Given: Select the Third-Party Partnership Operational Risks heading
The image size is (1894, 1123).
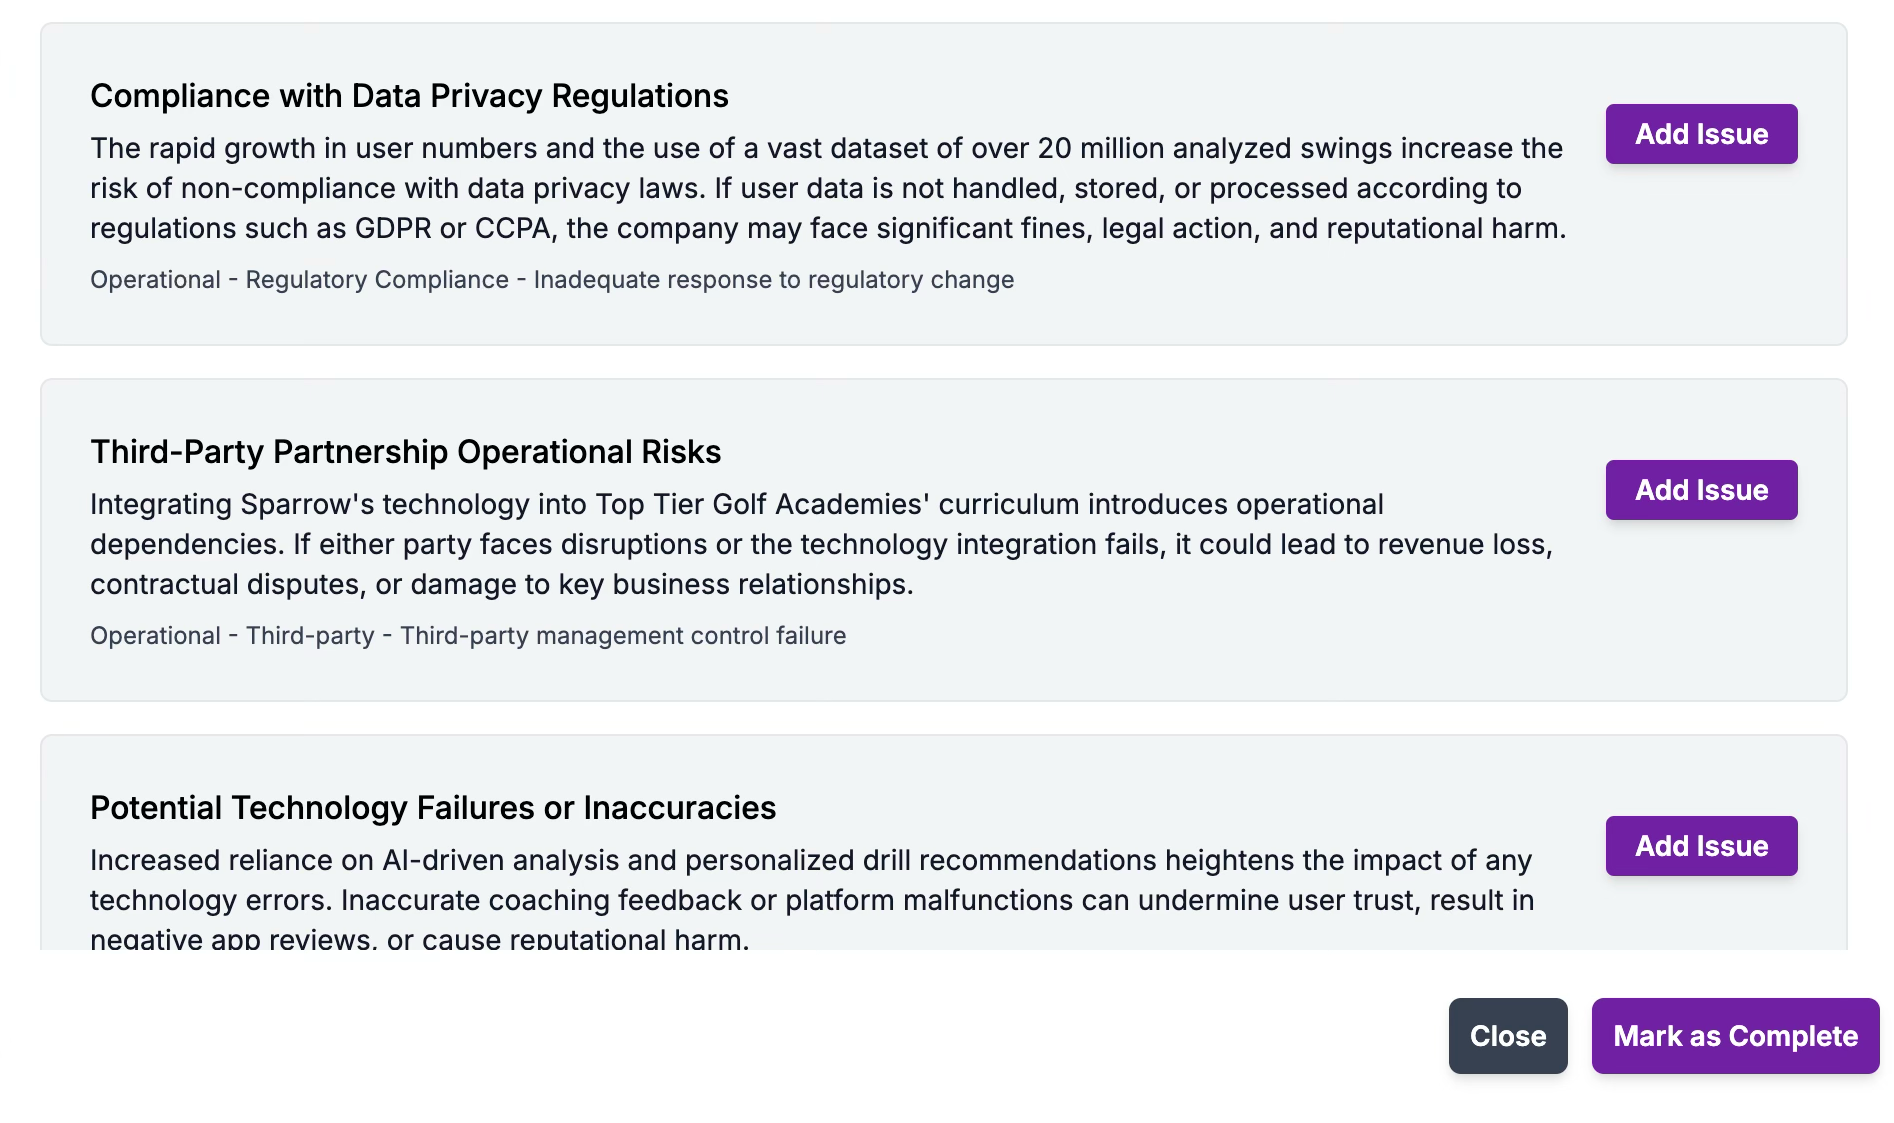Looking at the screenshot, I should (405, 452).
